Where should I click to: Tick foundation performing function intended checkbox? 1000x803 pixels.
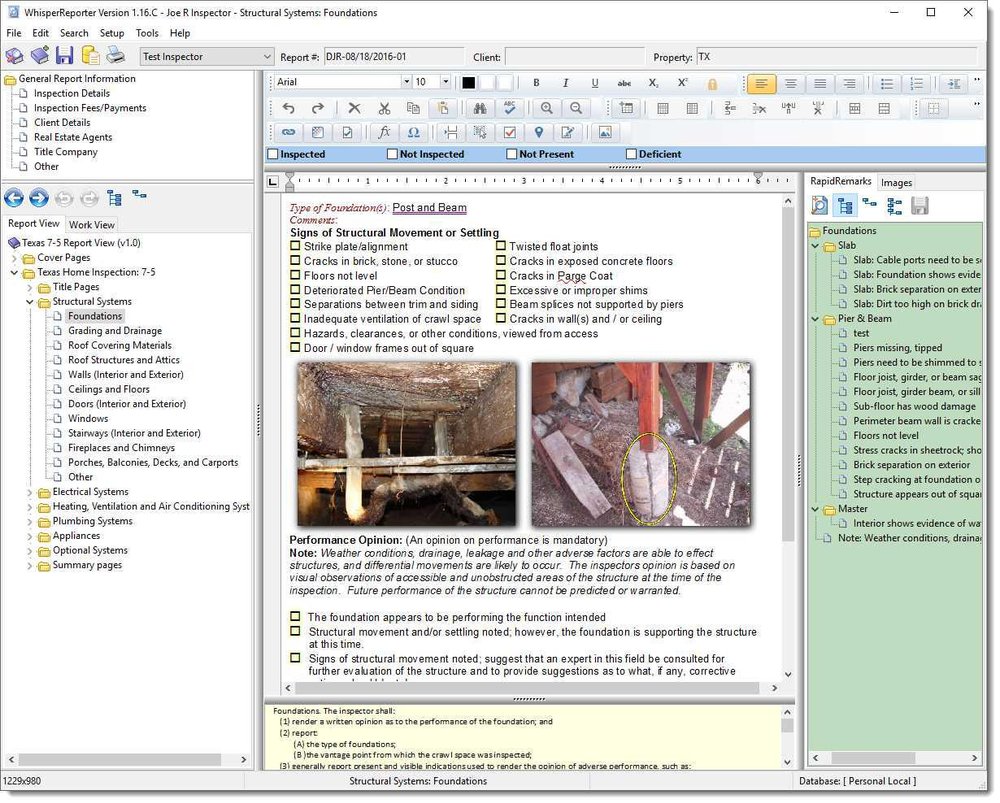pyautogui.click(x=295, y=617)
